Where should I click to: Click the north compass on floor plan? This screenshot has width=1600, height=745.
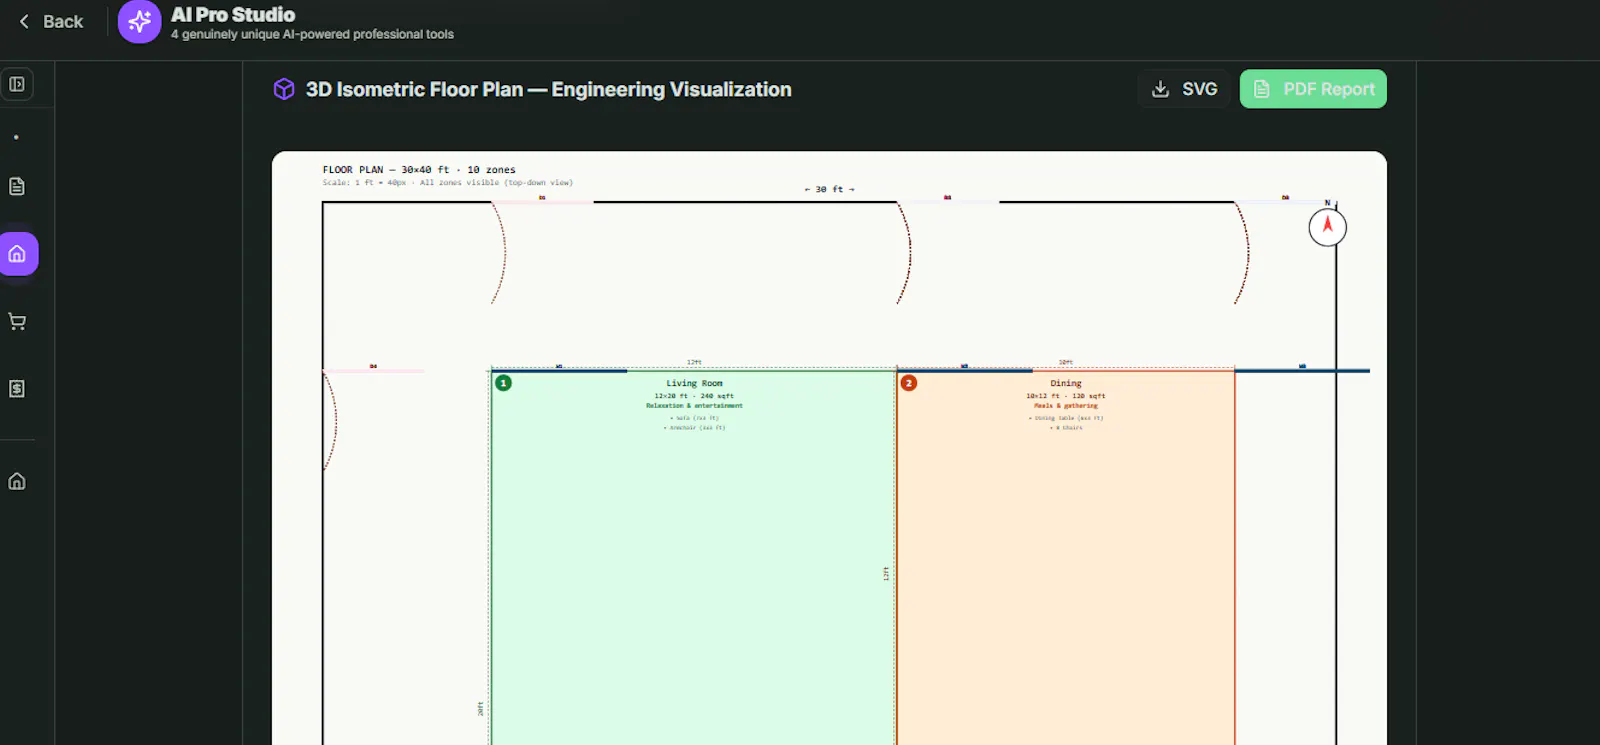coord(1327,226)
